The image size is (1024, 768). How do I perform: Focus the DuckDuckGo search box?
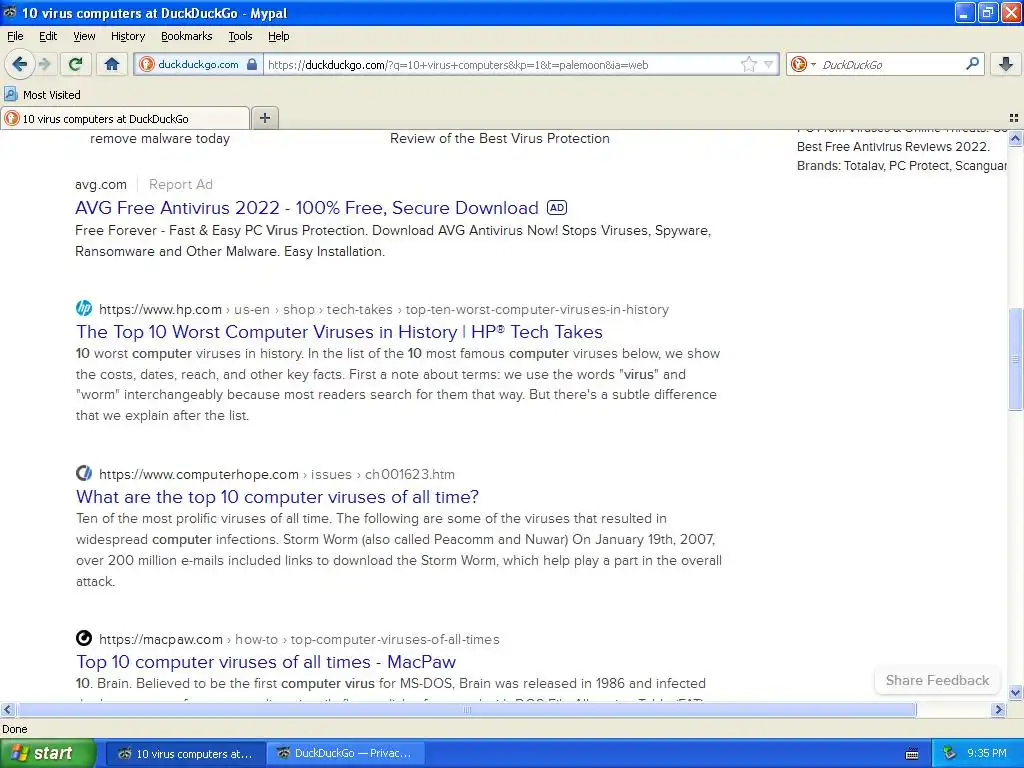(890, 64)
